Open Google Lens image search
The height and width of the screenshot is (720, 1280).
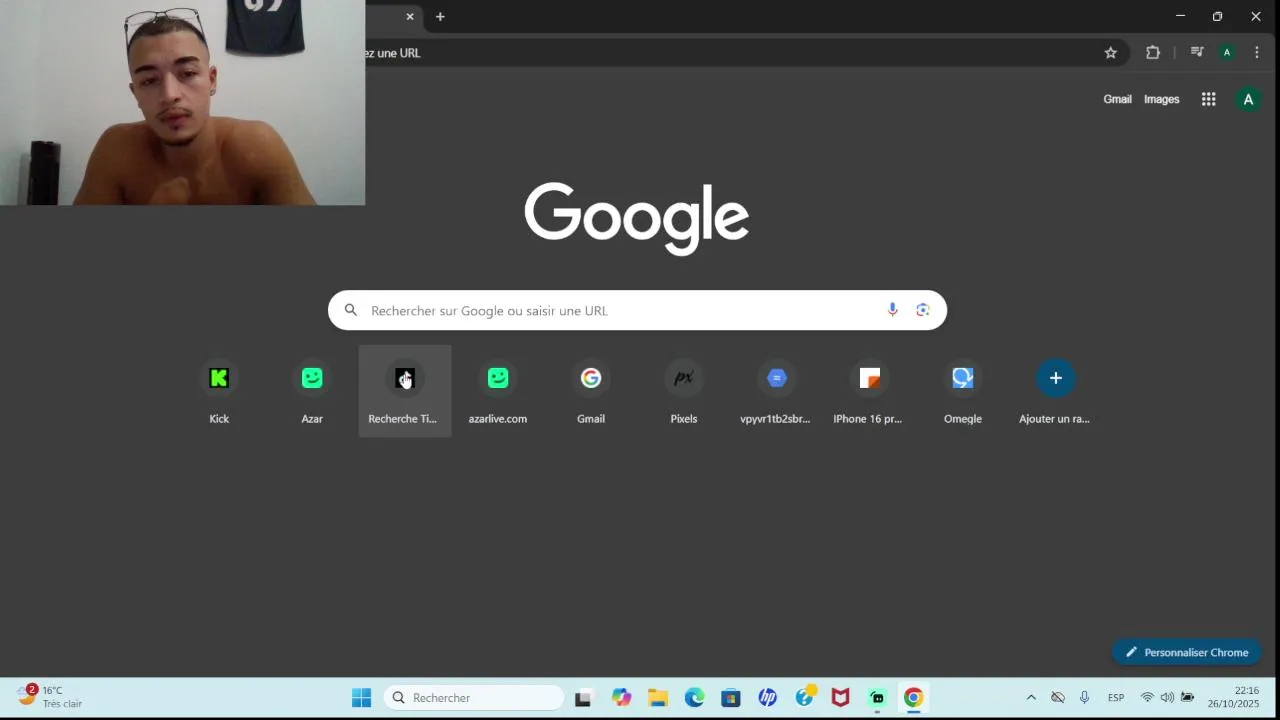[923, 310]
